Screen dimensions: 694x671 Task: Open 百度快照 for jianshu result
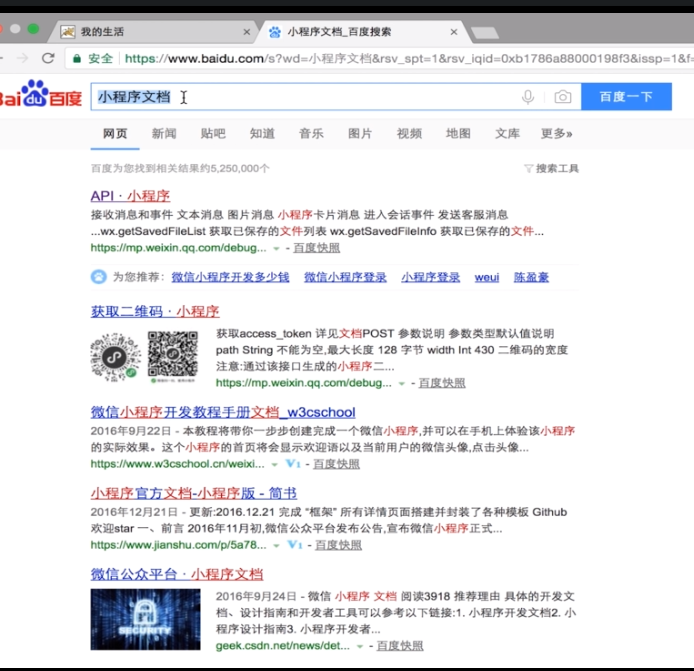(338, 545)
